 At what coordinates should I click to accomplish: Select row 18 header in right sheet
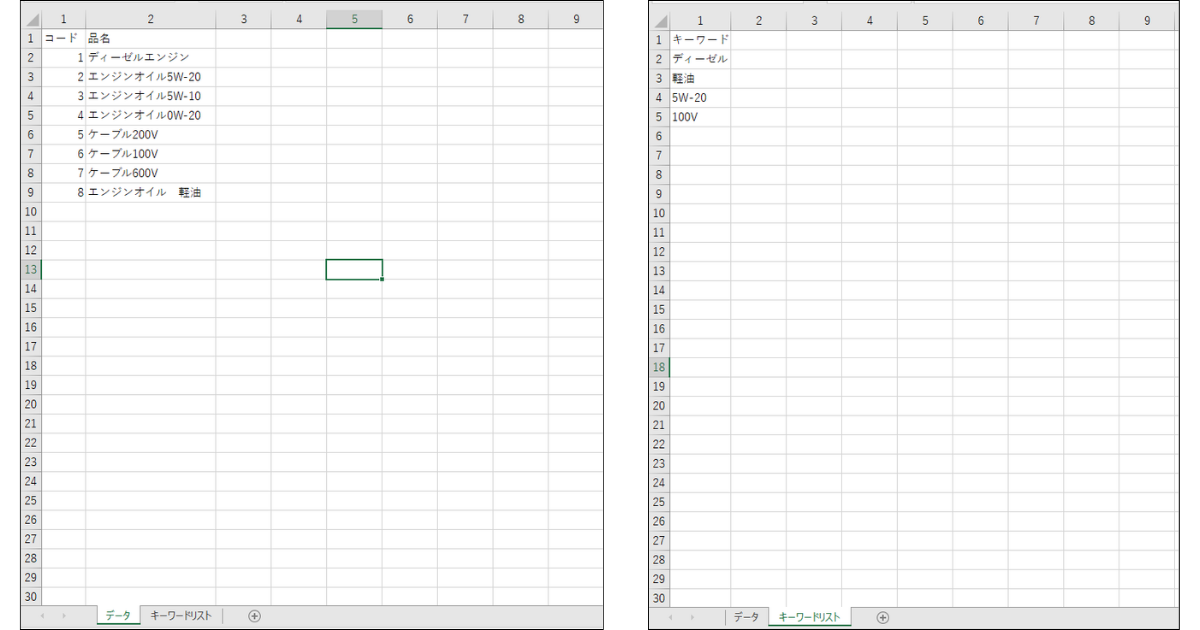[658, 367]
